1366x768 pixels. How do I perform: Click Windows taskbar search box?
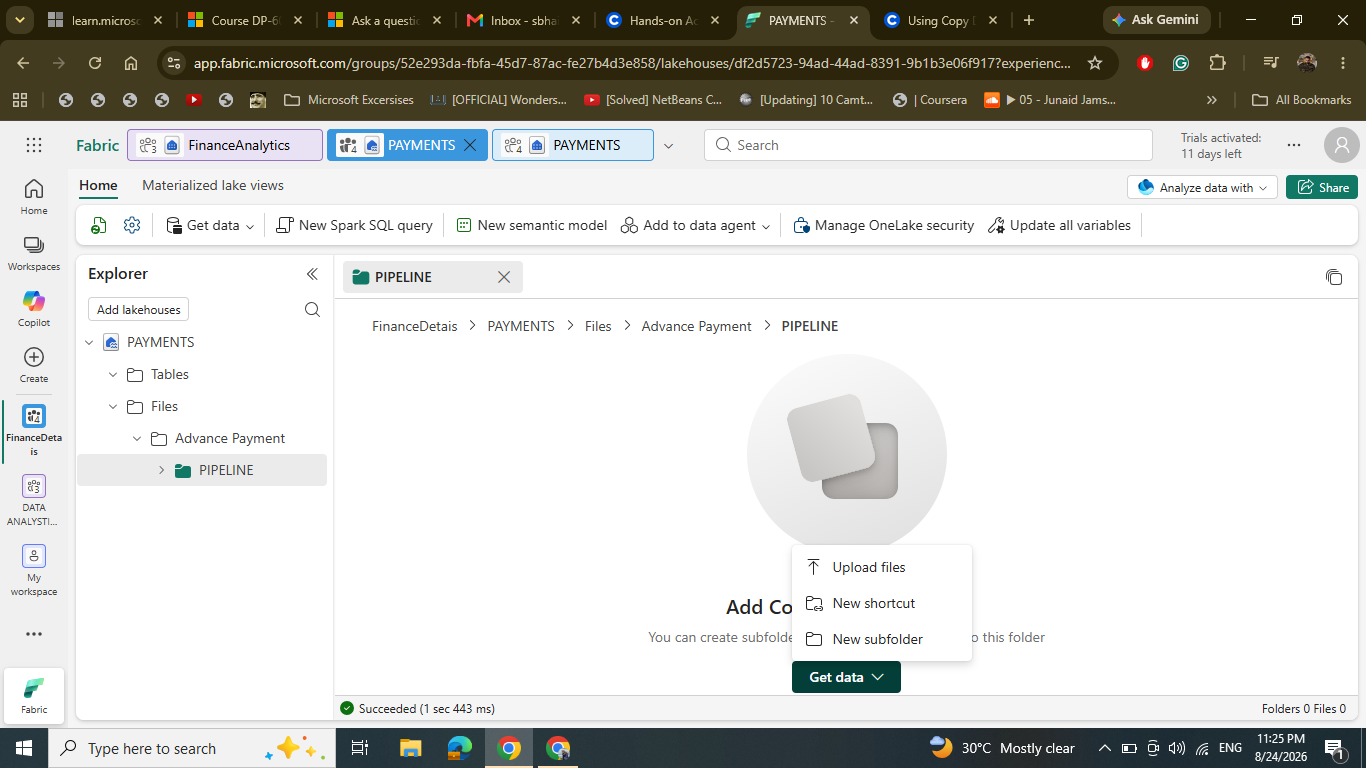tap(191, 748)
